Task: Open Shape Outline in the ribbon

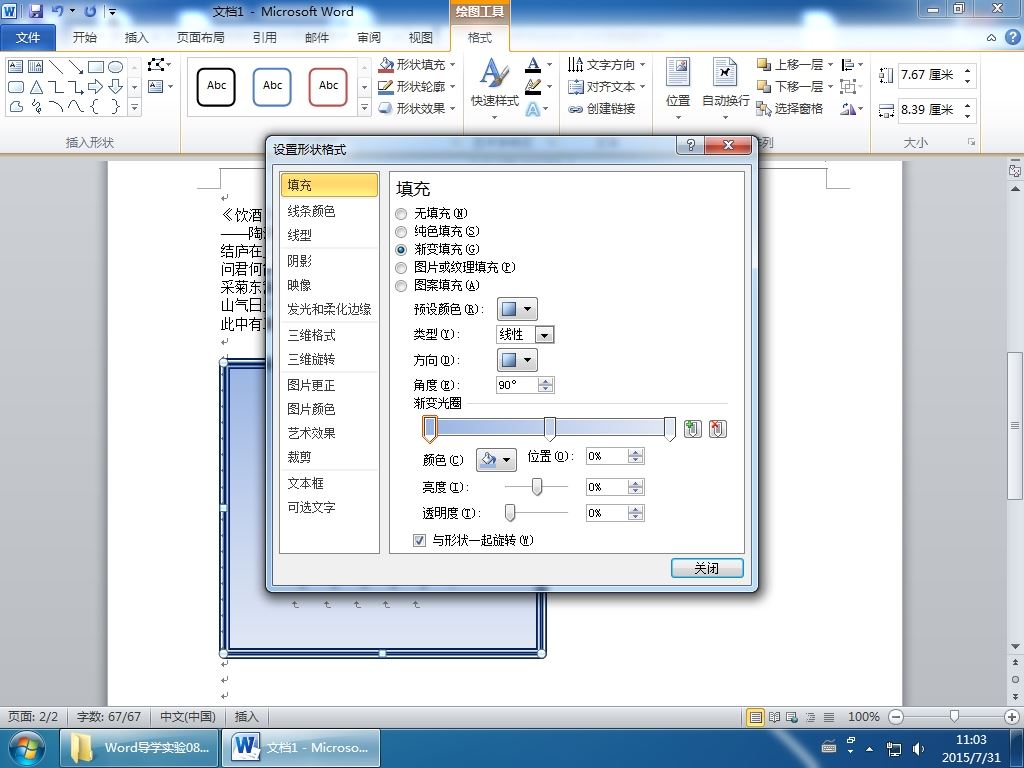Action: point(417,86)
